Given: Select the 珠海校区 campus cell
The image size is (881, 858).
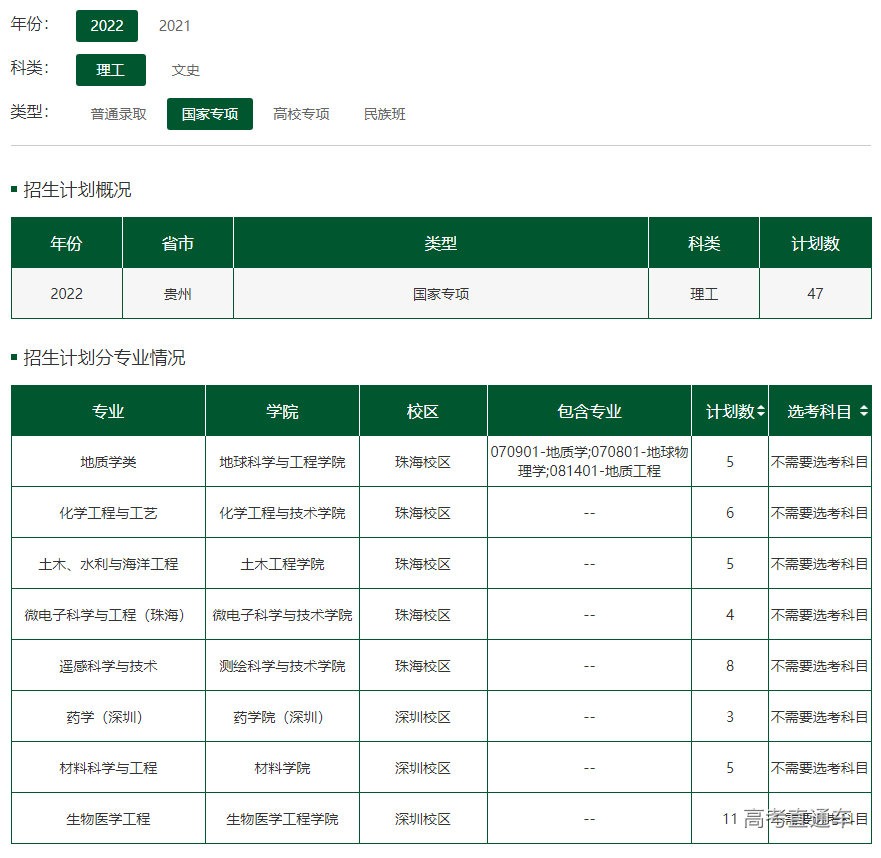Looking at the screenshot, I should click(421, 461).
